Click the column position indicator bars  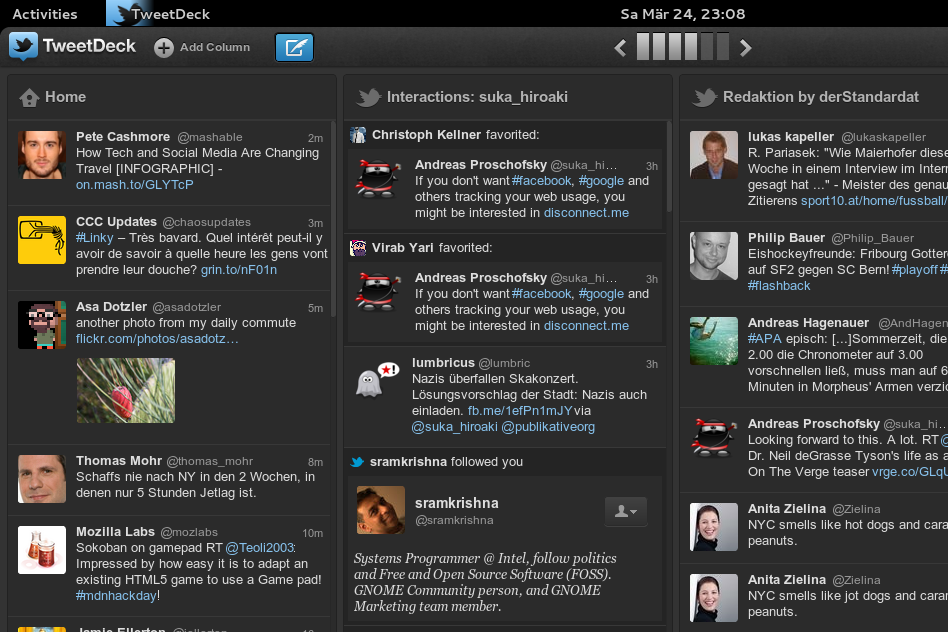[x=683, y=47]
